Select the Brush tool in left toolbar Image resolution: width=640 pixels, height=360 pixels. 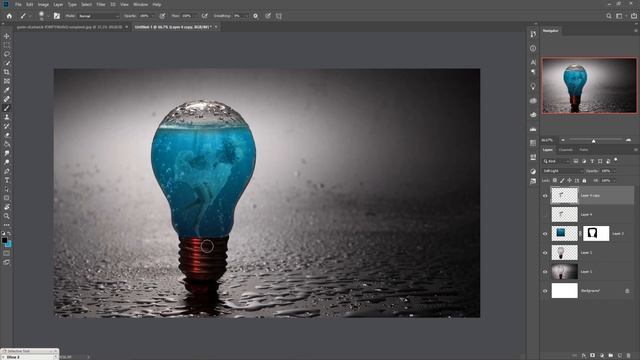(7, 108)
